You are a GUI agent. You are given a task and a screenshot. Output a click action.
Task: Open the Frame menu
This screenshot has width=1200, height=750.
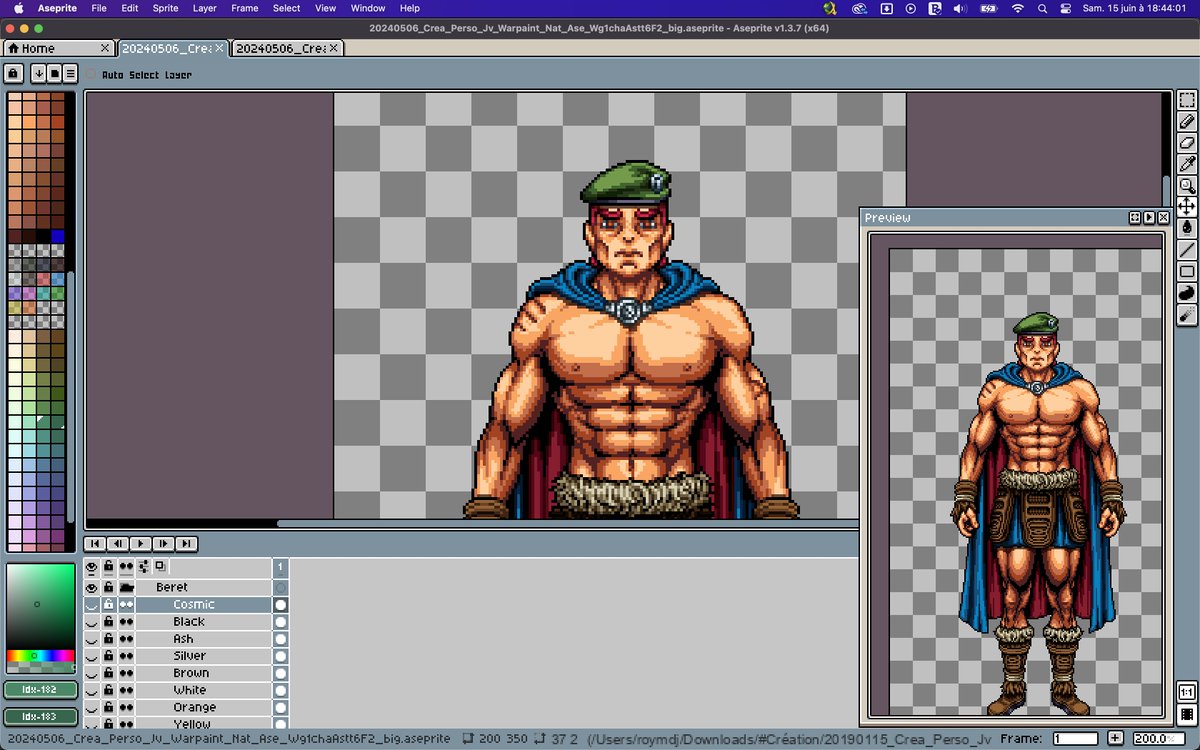coord(244,8)
